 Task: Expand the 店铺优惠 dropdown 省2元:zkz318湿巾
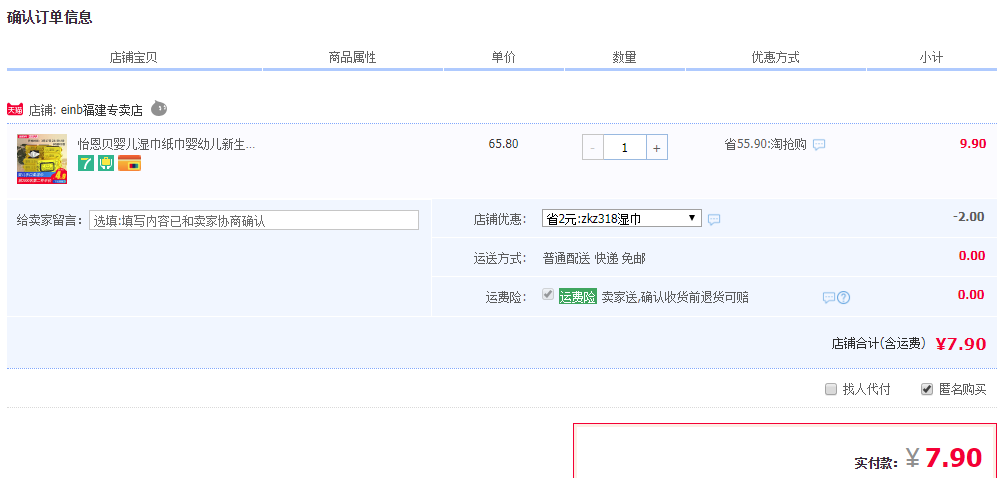622,218
